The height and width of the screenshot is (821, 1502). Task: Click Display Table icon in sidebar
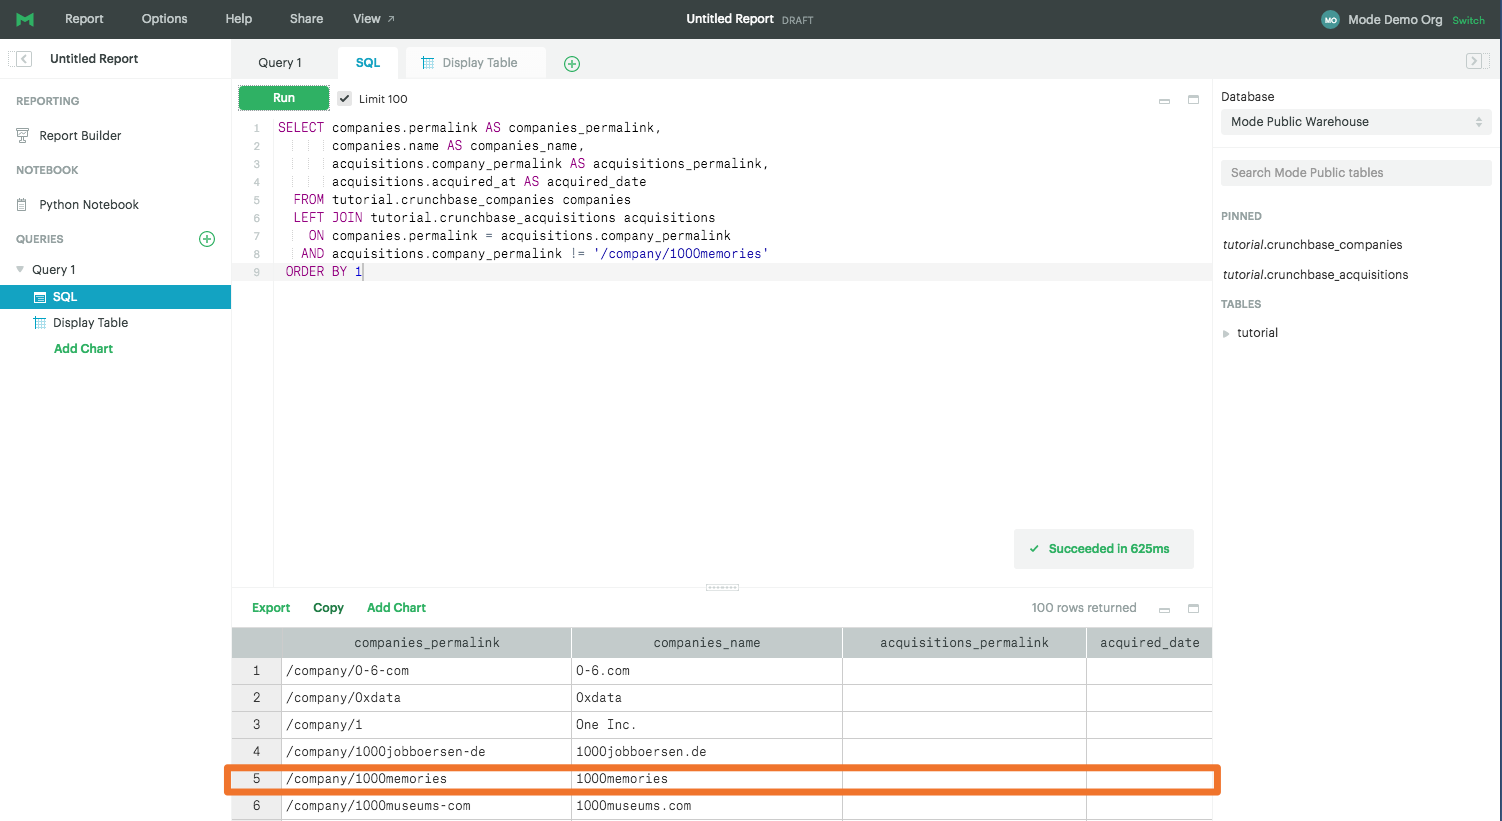[40, 323]
